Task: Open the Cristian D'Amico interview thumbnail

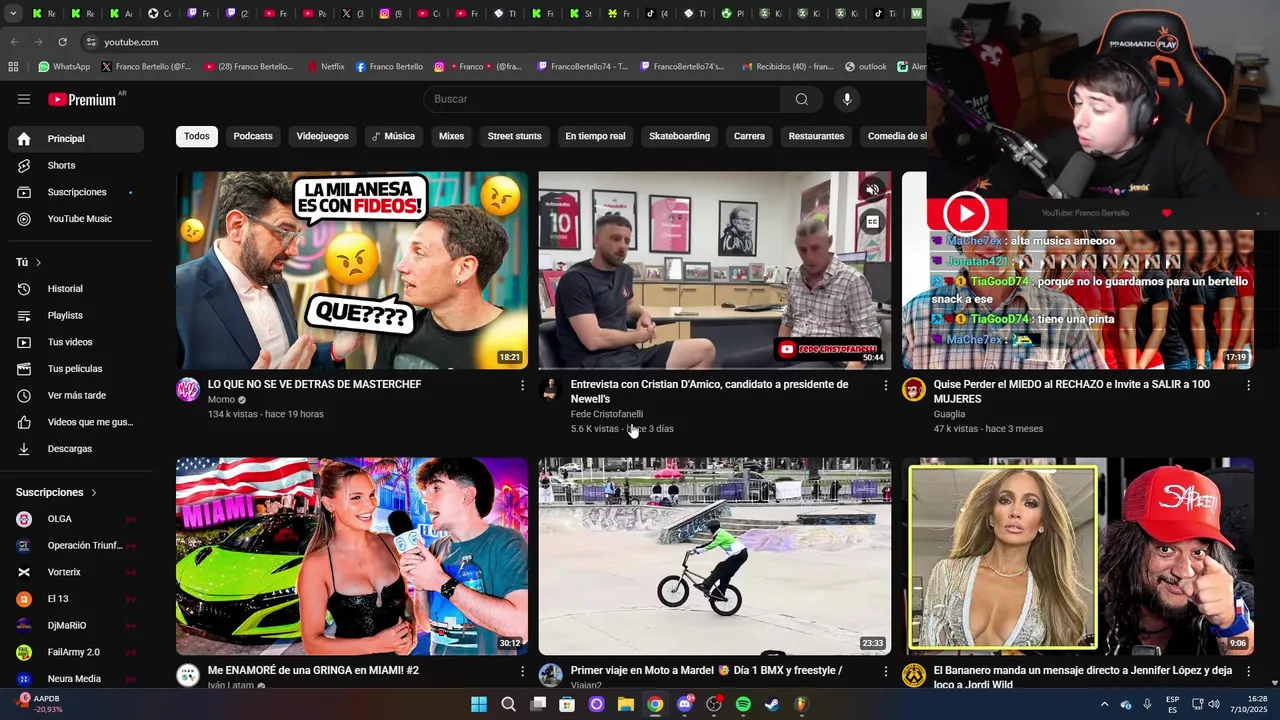Action: (x=714, y=270)
